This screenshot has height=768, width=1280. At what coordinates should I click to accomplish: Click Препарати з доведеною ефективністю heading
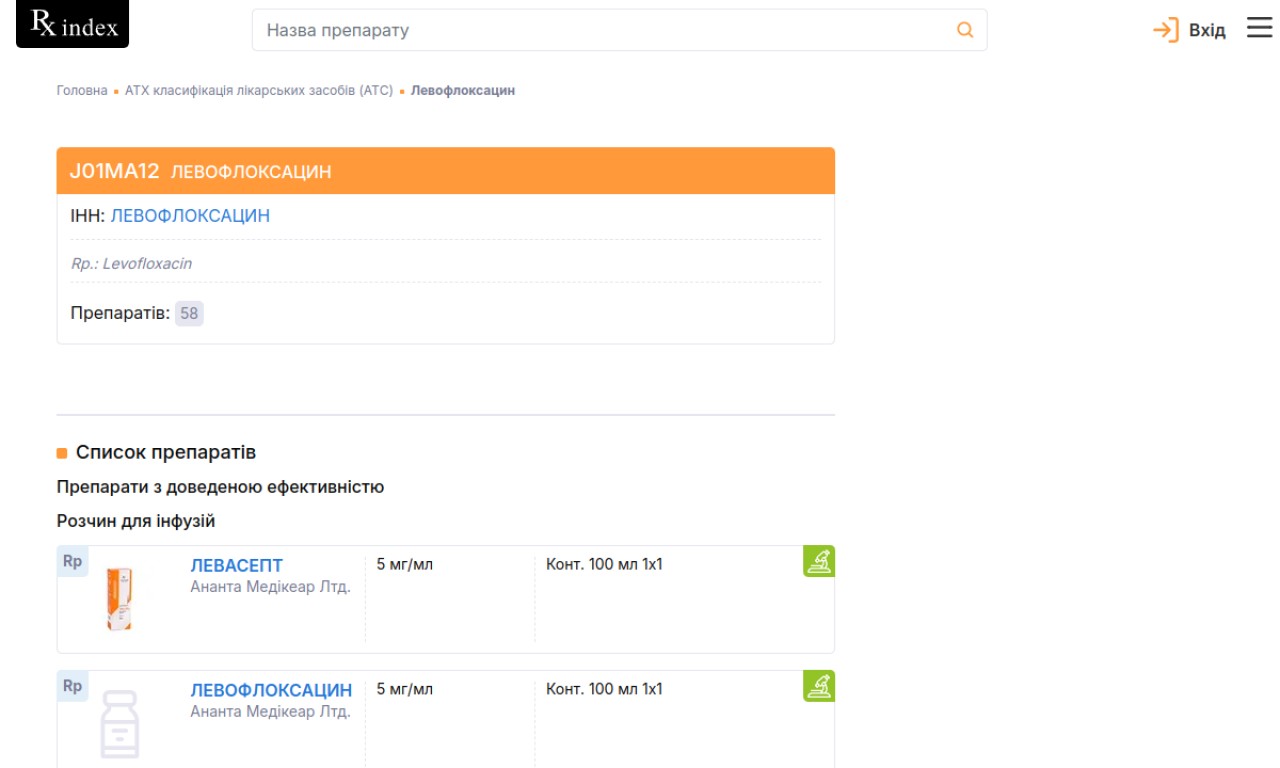tap(220, 487)
